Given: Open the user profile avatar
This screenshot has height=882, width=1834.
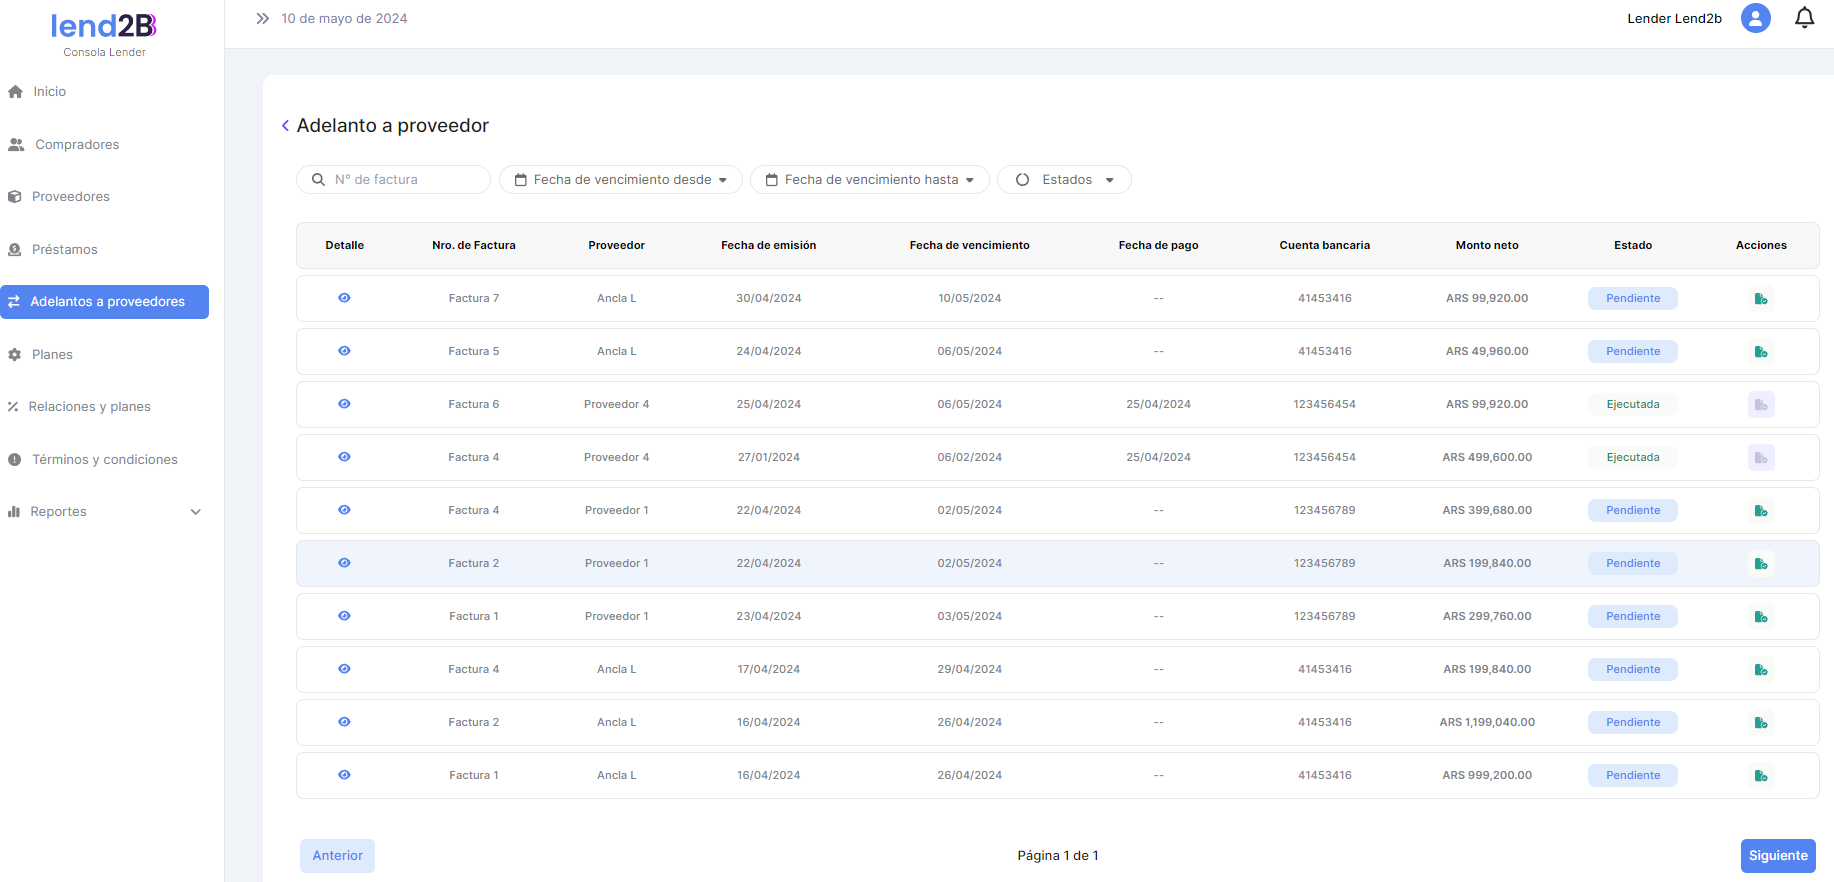Looking at the screenshot, I should coord(1755,18).
